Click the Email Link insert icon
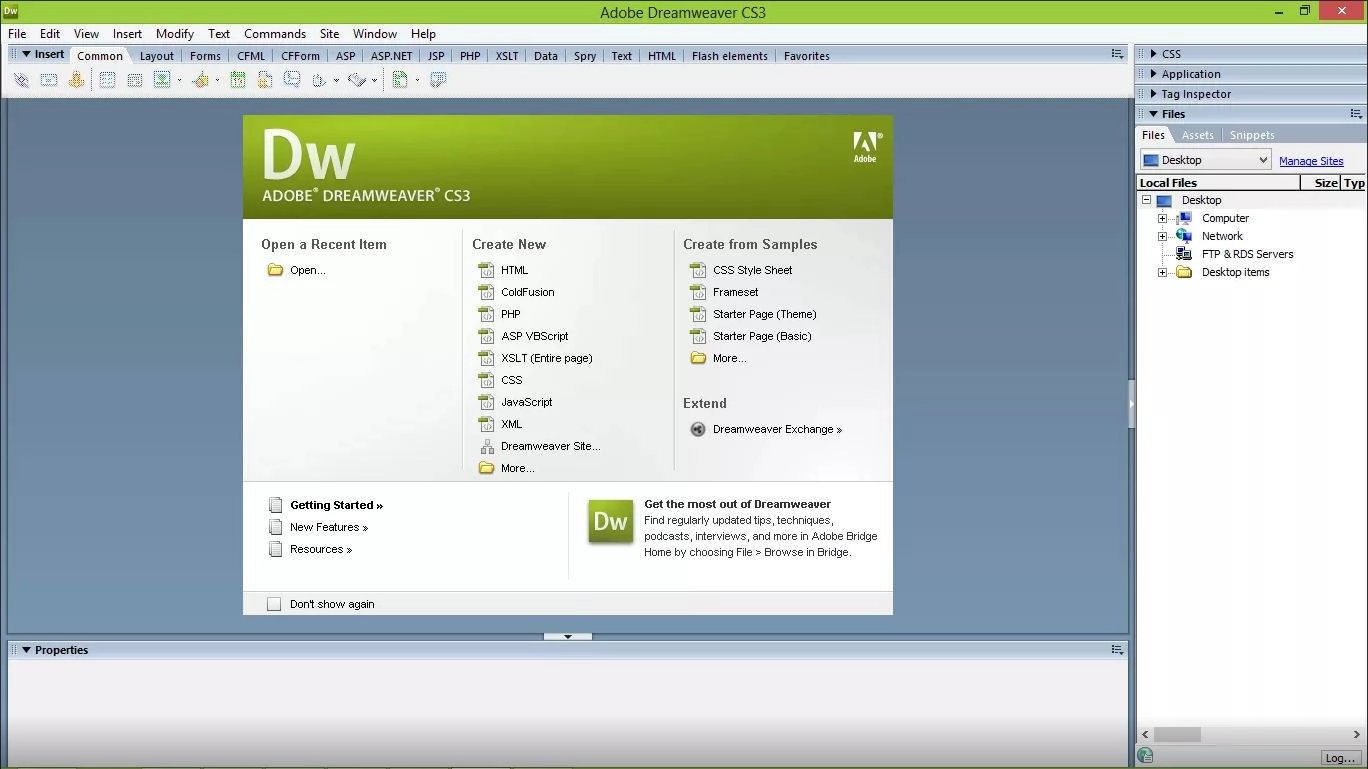Image resolution: width=1368 pixels, height=769 pixels. pyautogui.click(x=48, y=80)
